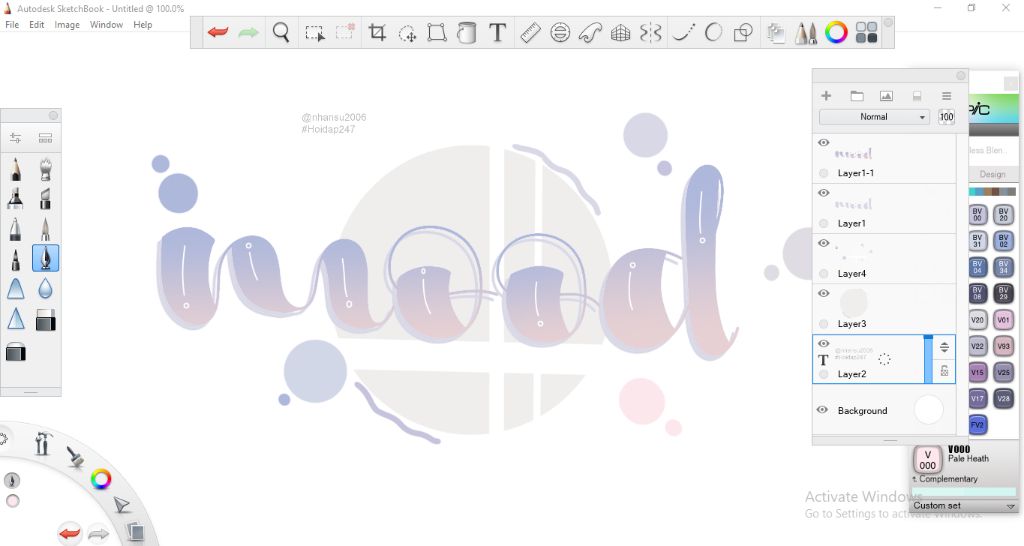Open the Copic Color Library grid icon
This screenshot has width=1024, height=546.
(x=866, y=32)
